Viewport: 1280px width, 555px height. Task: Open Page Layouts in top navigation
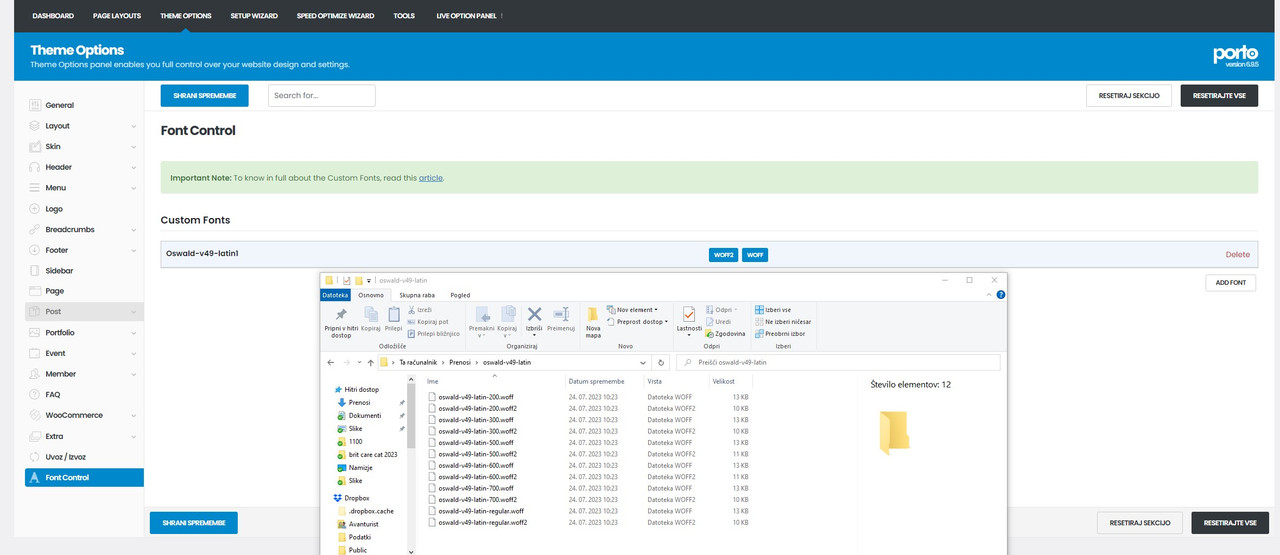coord(117,16)
